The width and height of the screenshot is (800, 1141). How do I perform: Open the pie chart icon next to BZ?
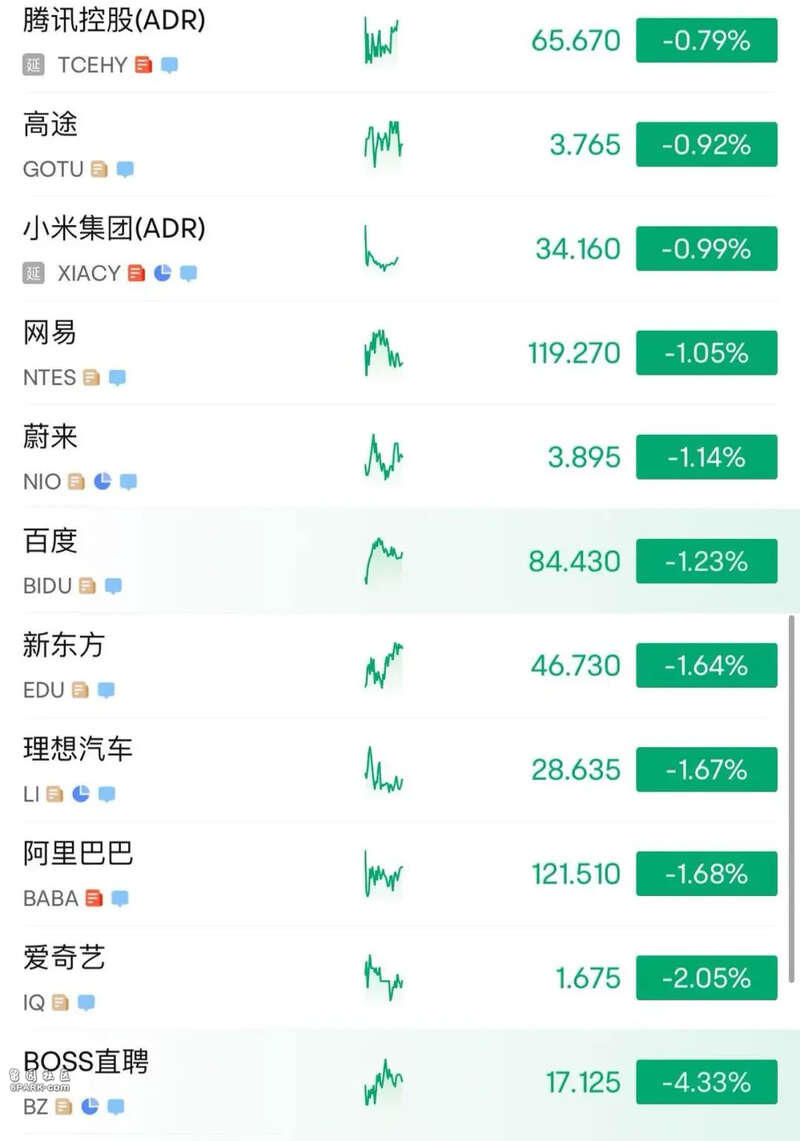point(90,1107)
